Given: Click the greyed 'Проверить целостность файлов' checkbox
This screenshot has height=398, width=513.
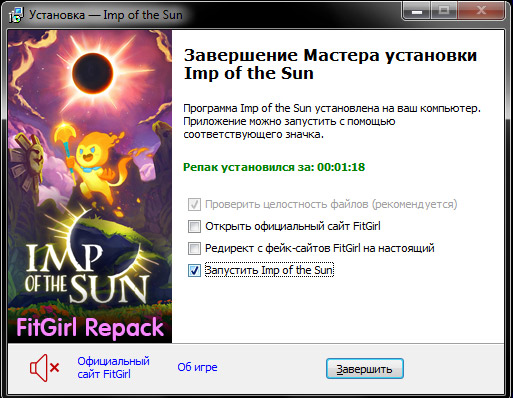Looking at the screenshot, I should pyautogui.click(x=194, y=204).
